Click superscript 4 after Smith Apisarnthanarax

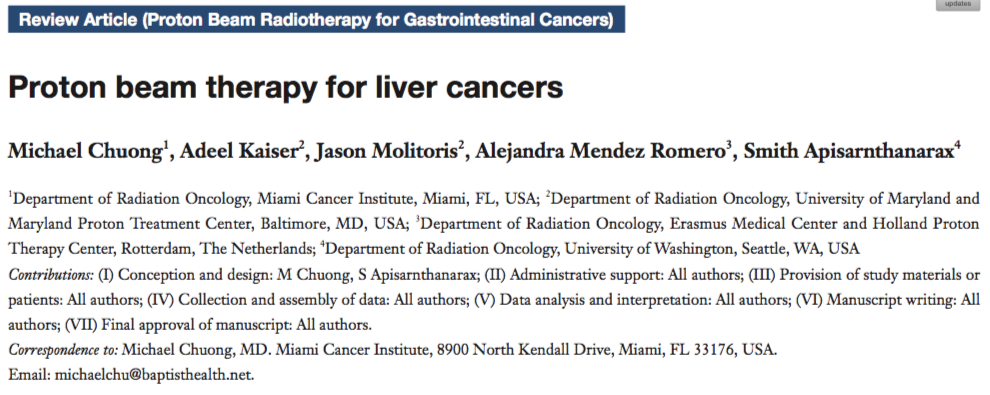click(958, 148)
